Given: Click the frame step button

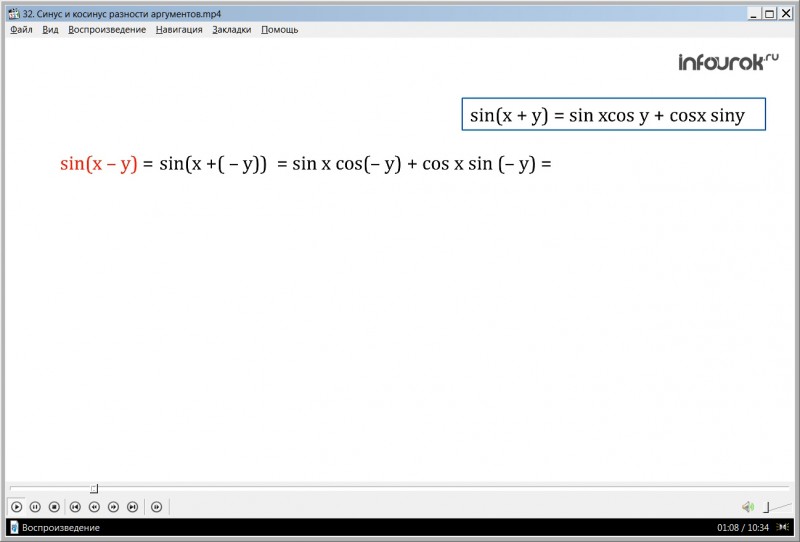Looking at the screenshot, I should click(157, 507).
